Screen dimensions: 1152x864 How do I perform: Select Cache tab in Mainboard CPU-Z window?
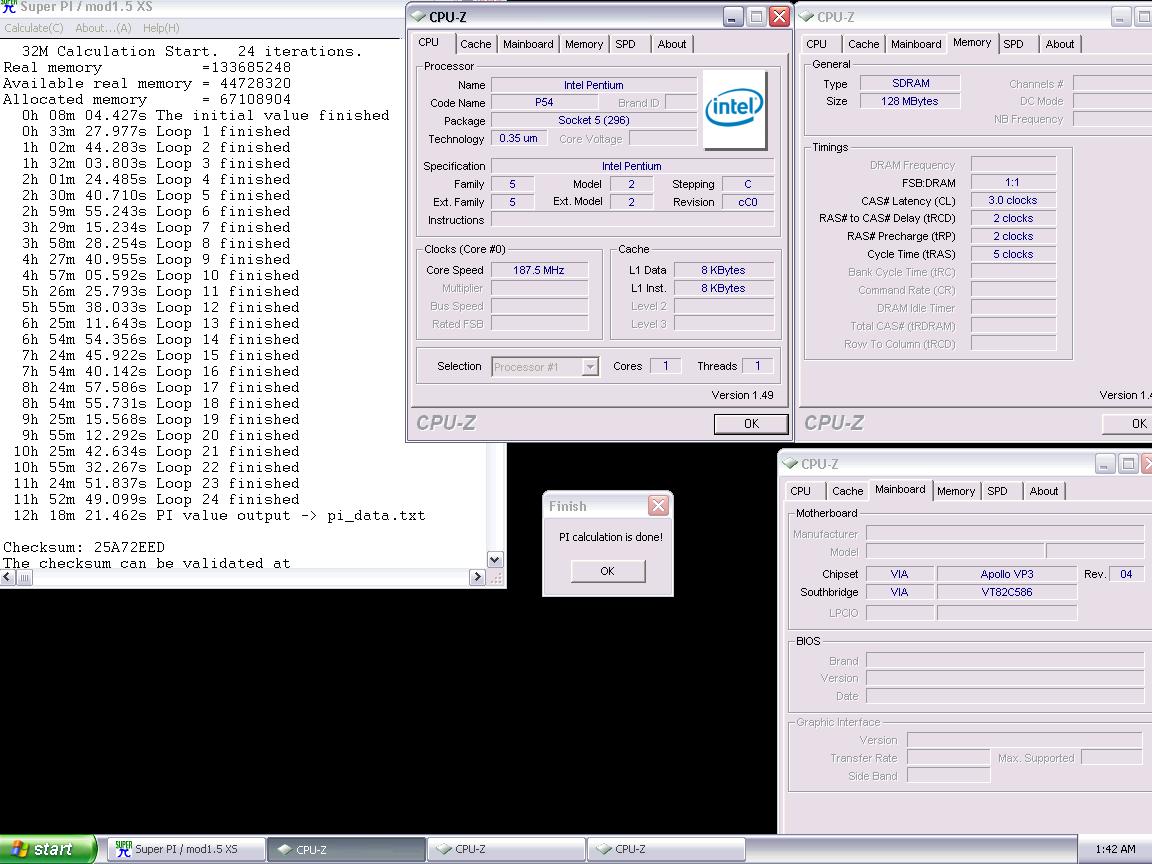click(847, 491)
